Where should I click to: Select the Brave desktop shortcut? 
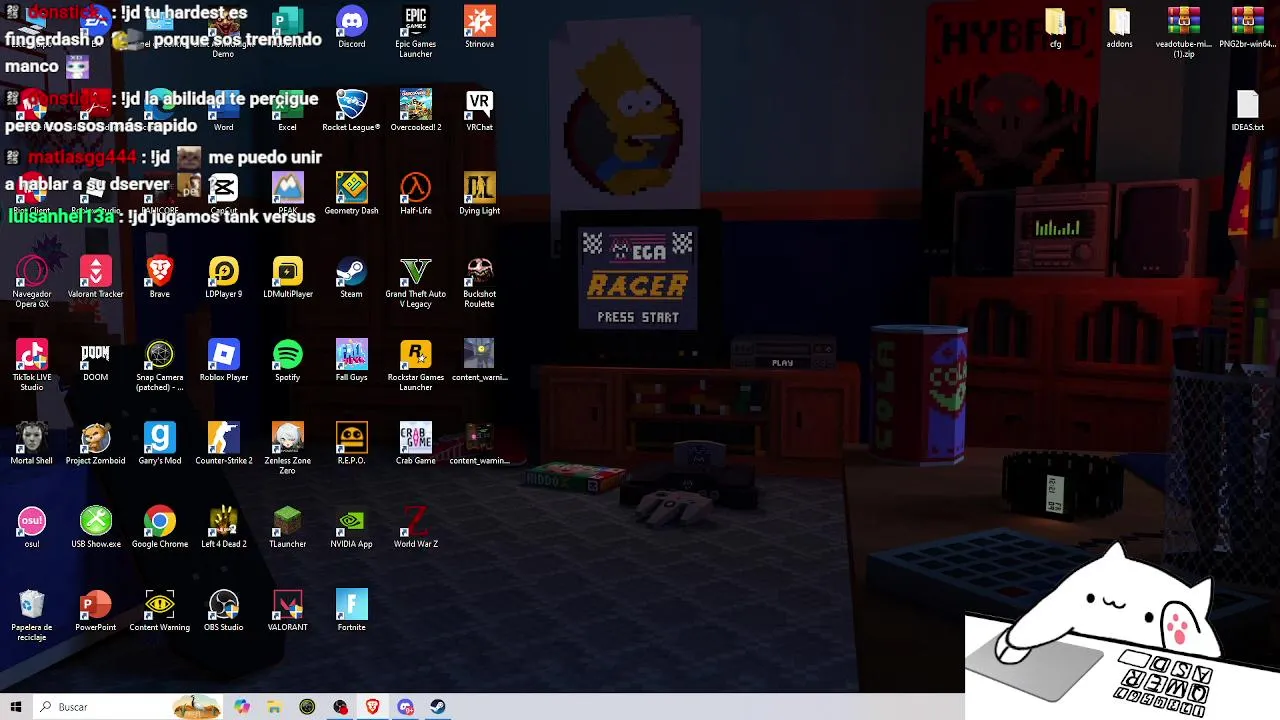click(x=159, y=277)
